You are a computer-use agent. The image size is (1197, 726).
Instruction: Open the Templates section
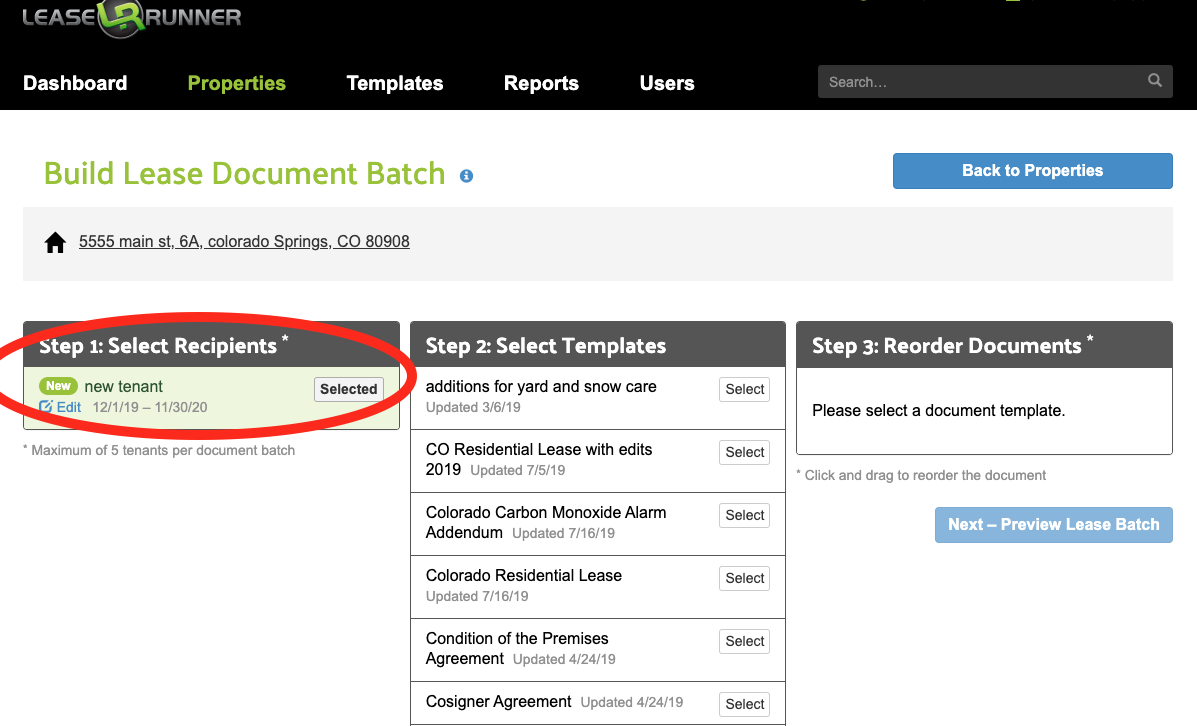click(x=394, y=83)
